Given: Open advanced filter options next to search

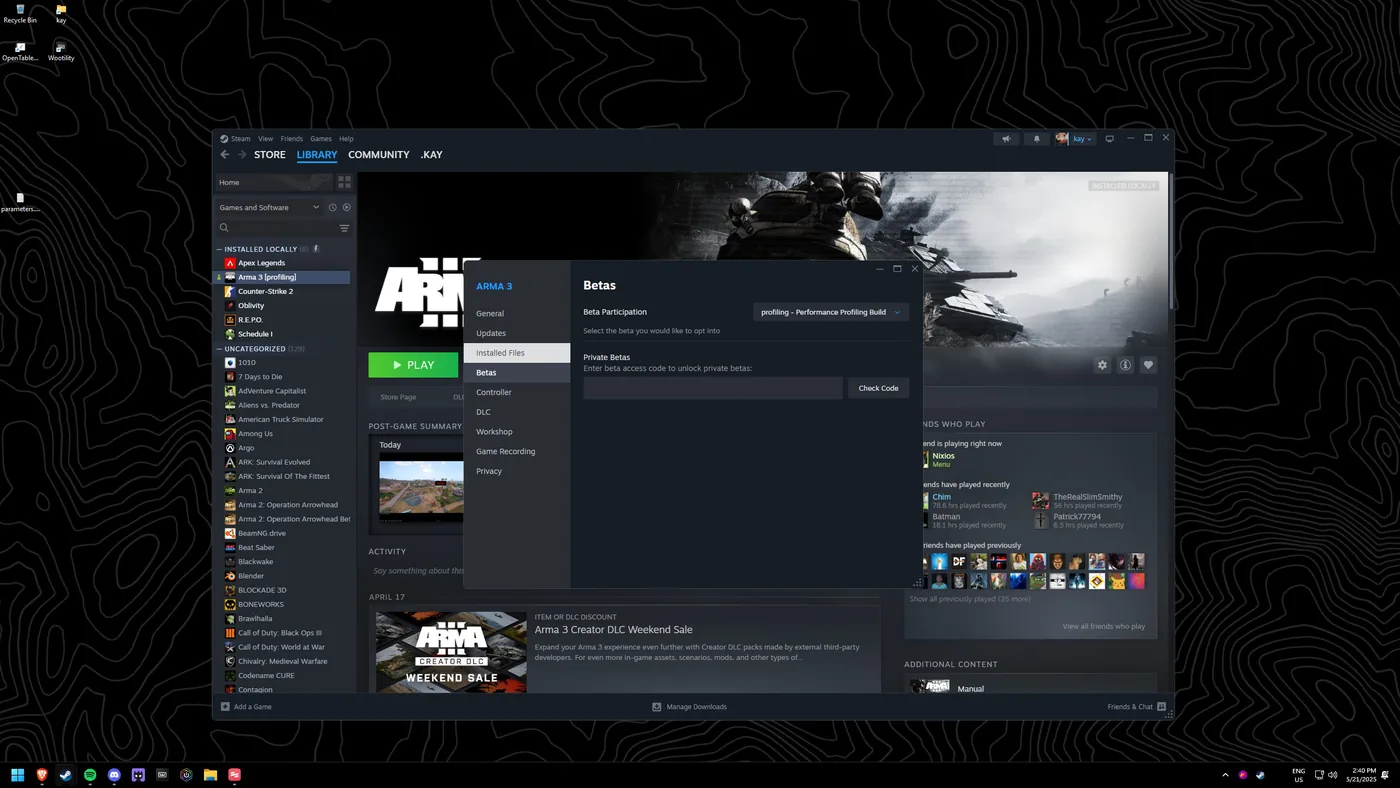Looking at the screenshot, I should point(344,228).
